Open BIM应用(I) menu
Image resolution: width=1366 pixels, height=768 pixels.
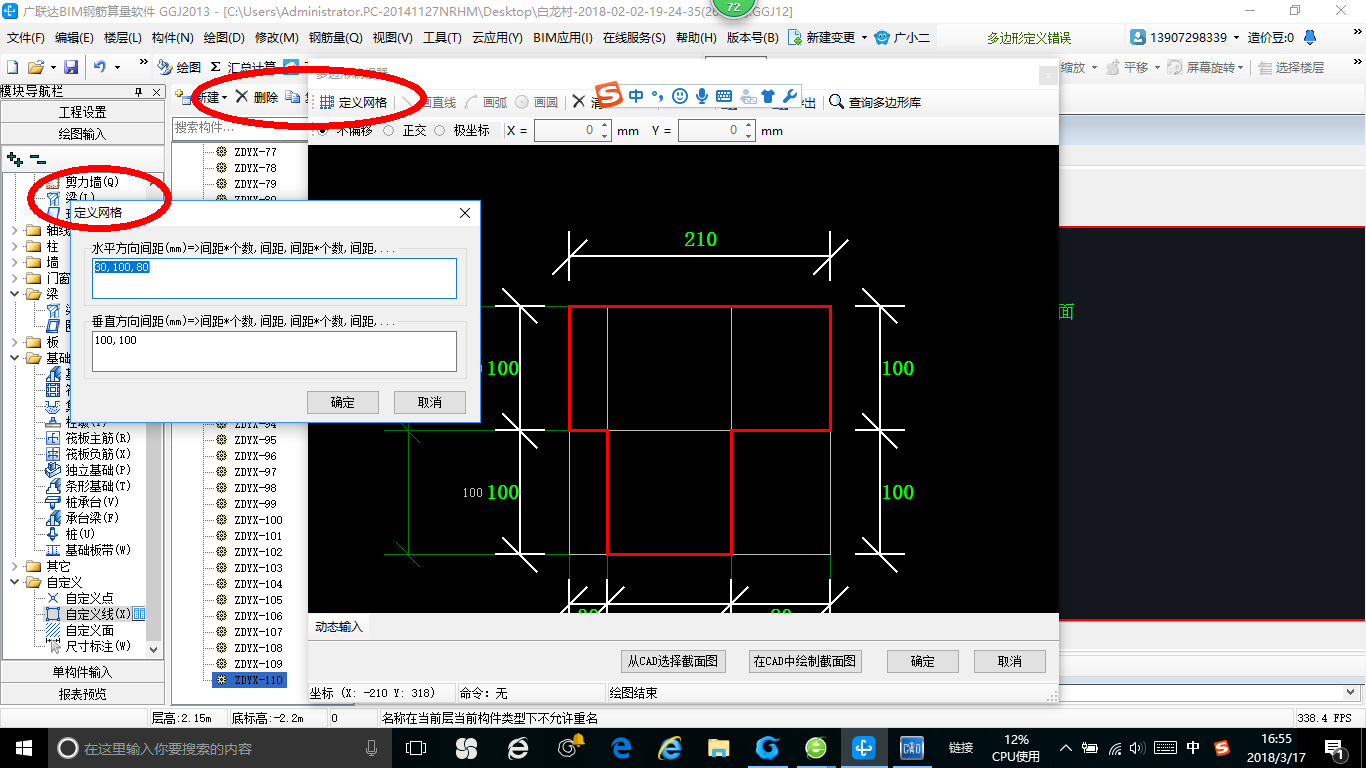[x=563, y=37]
